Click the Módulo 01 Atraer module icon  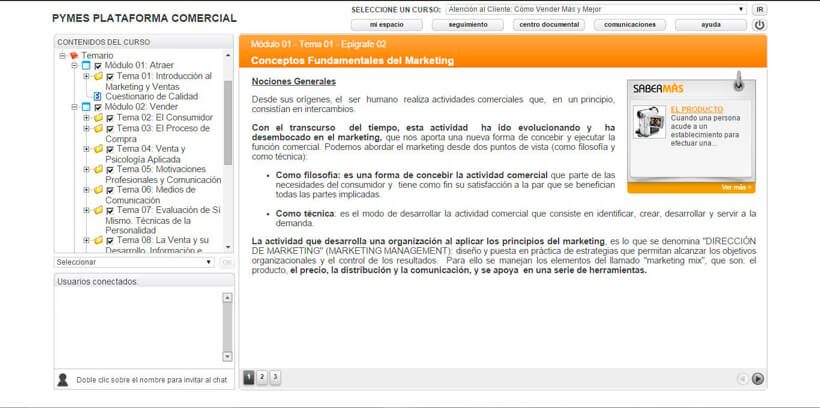pyautogui.click(x=86, y=66)
